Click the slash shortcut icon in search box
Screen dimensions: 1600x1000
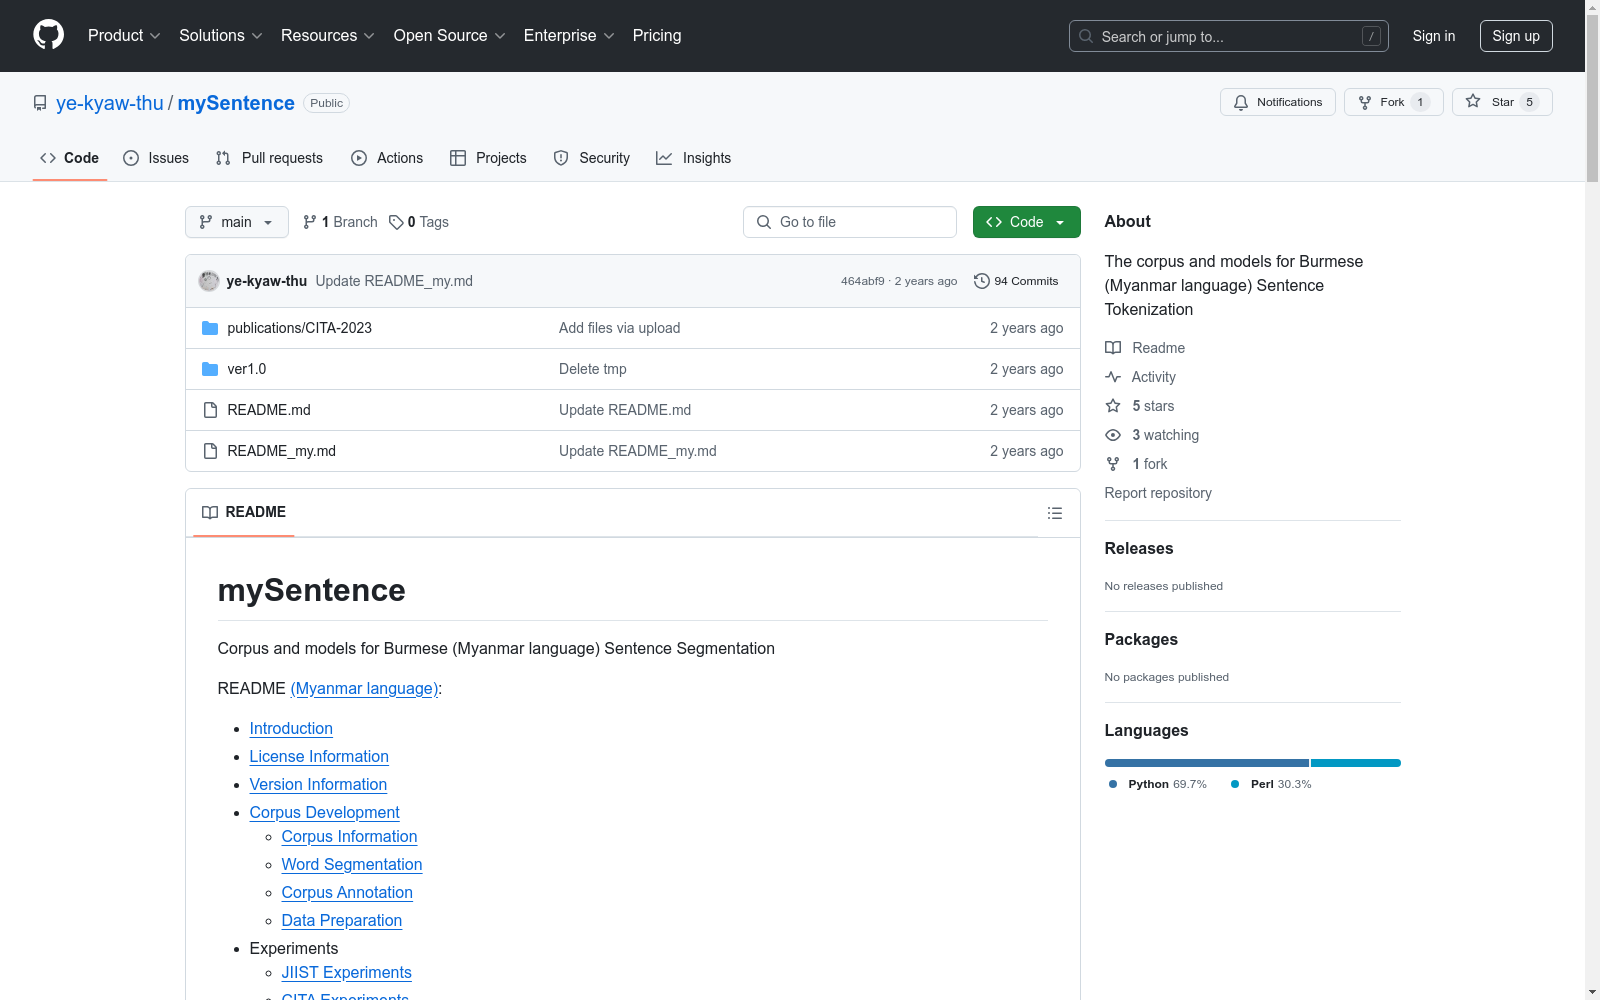click(1371, 36)
